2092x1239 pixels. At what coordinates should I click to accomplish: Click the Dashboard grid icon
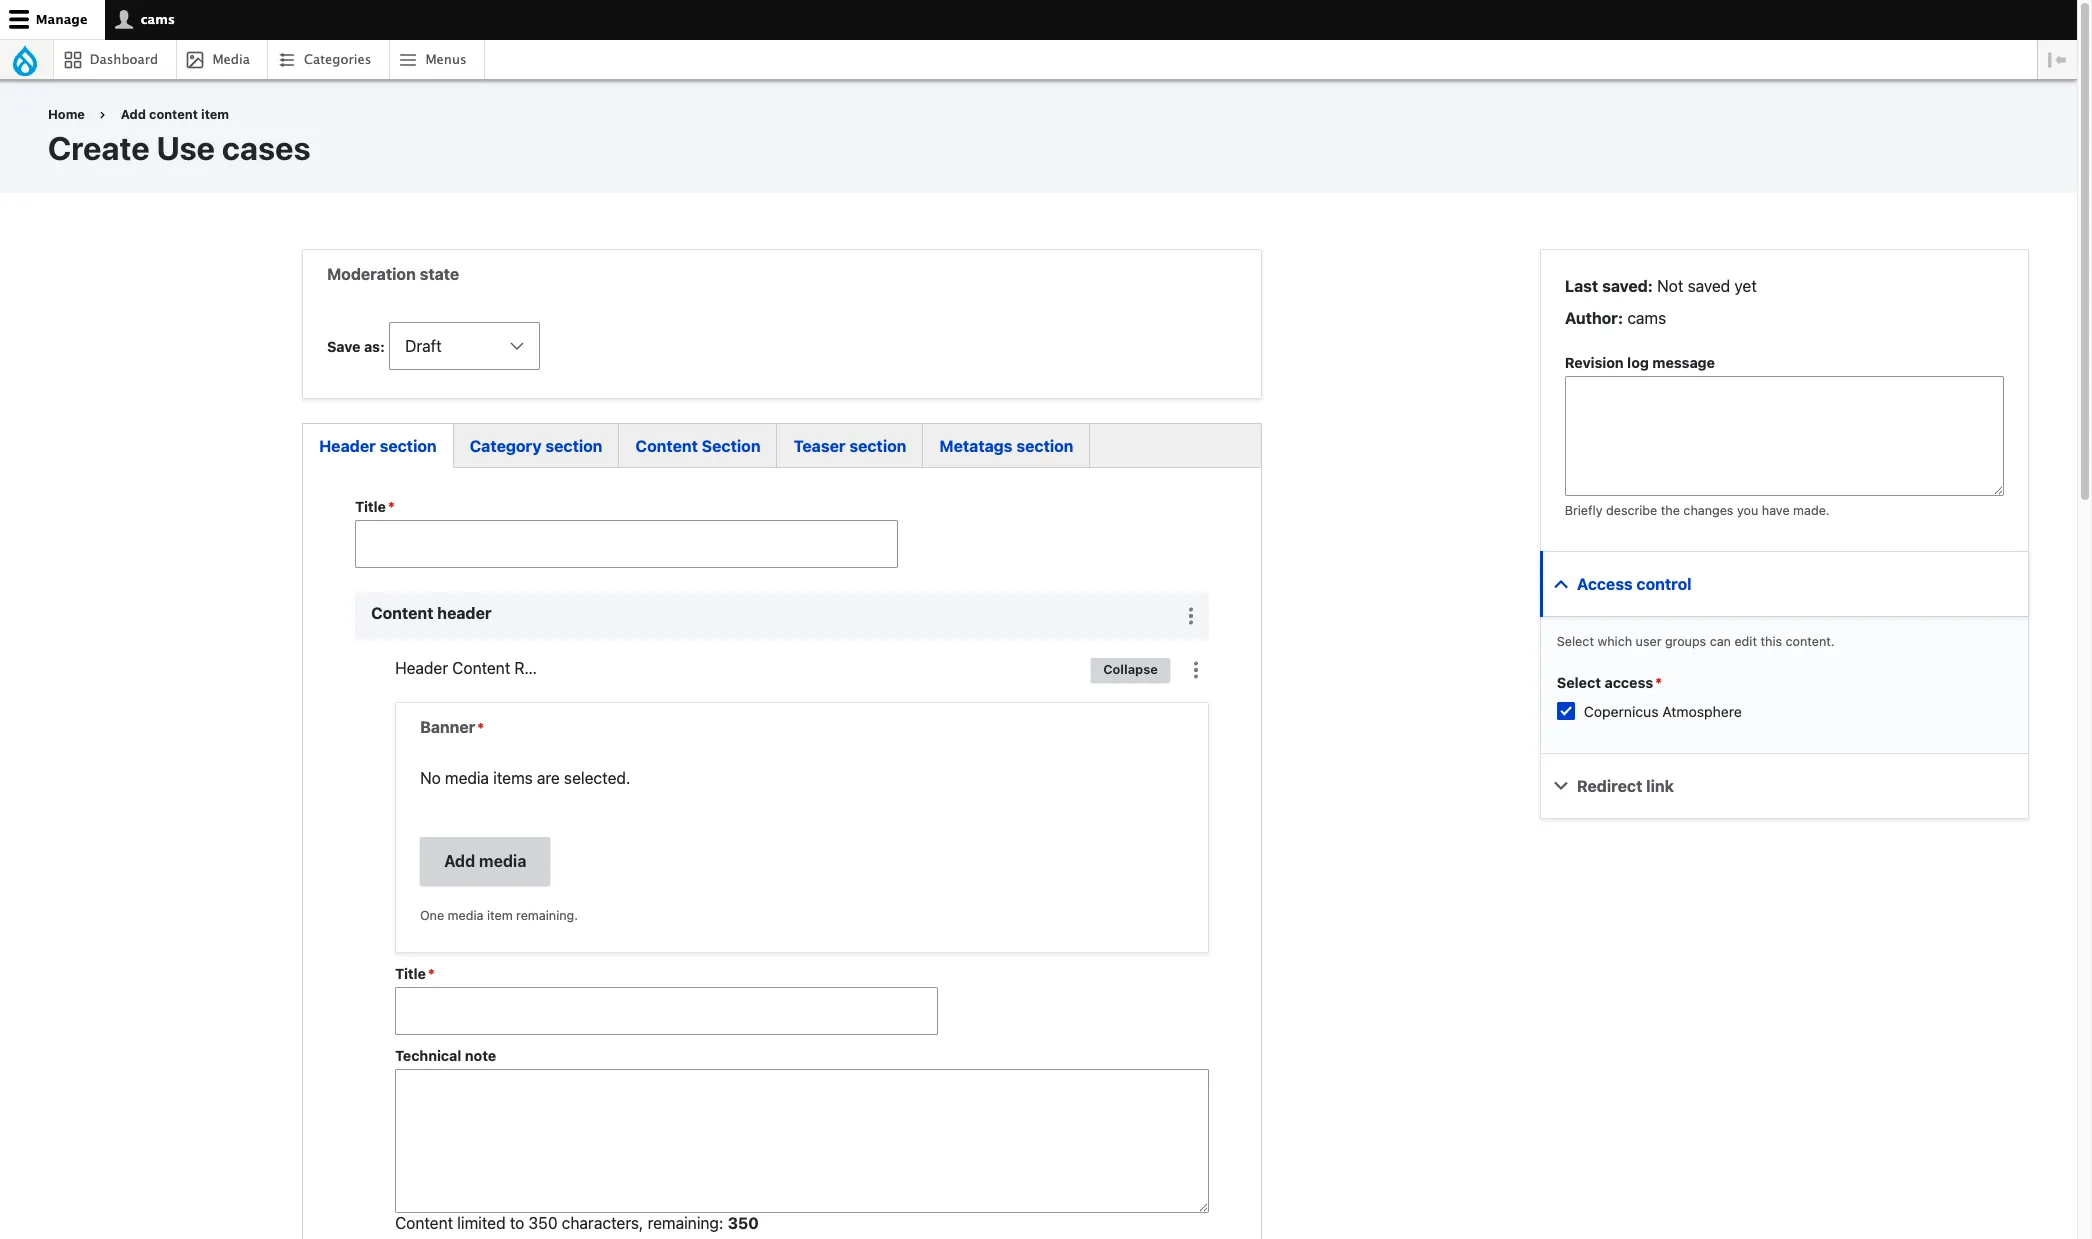pos(73,60)
